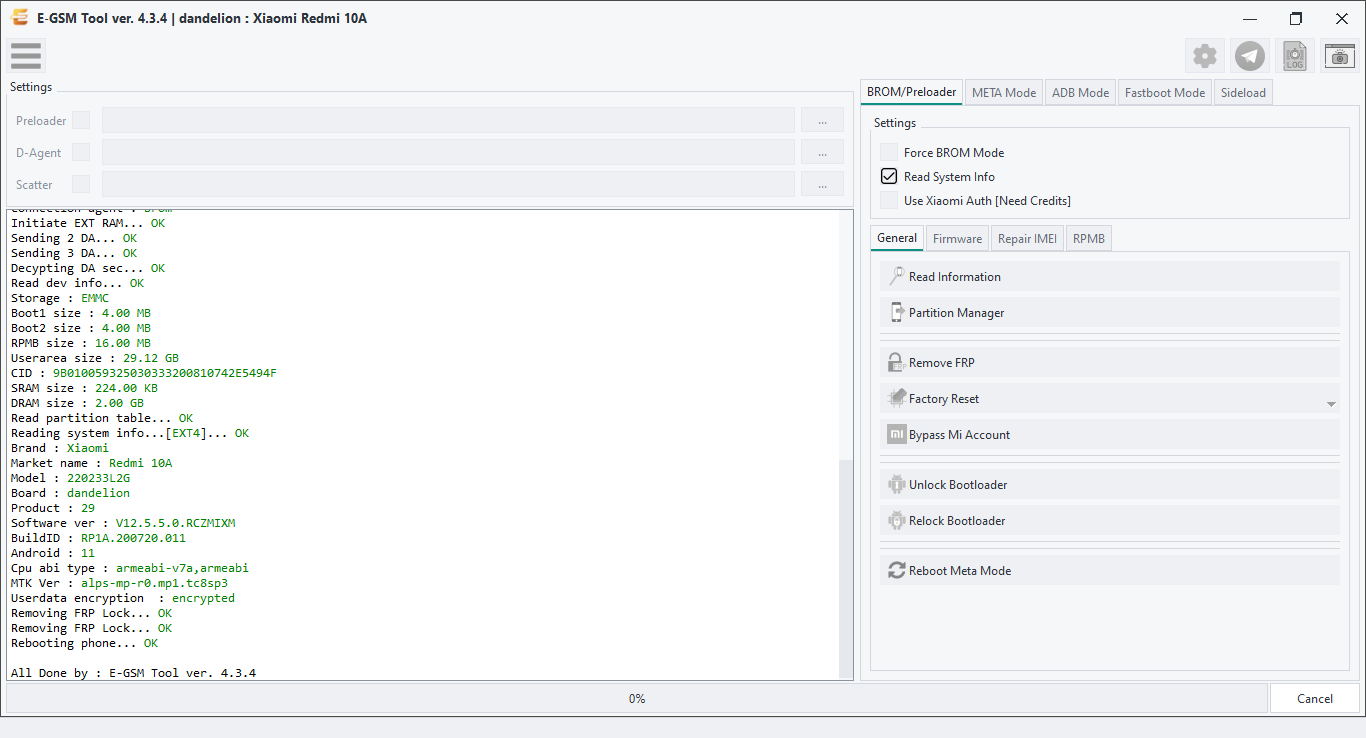Uncheck Read System Info

click(x=889, y=177)
